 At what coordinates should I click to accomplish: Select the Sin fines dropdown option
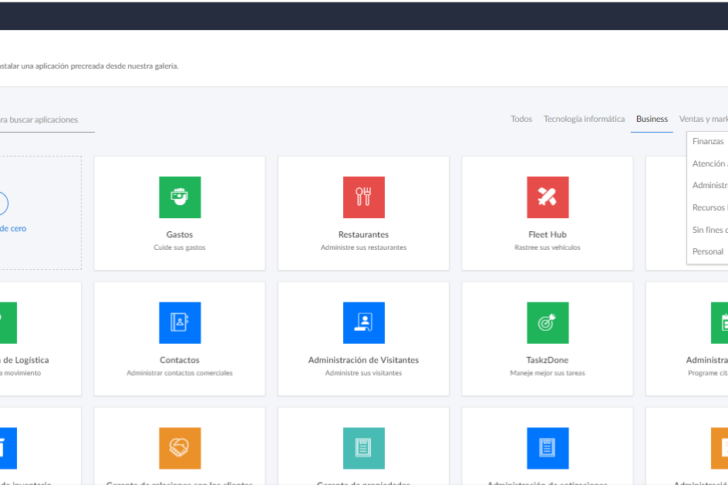[709, 230]
